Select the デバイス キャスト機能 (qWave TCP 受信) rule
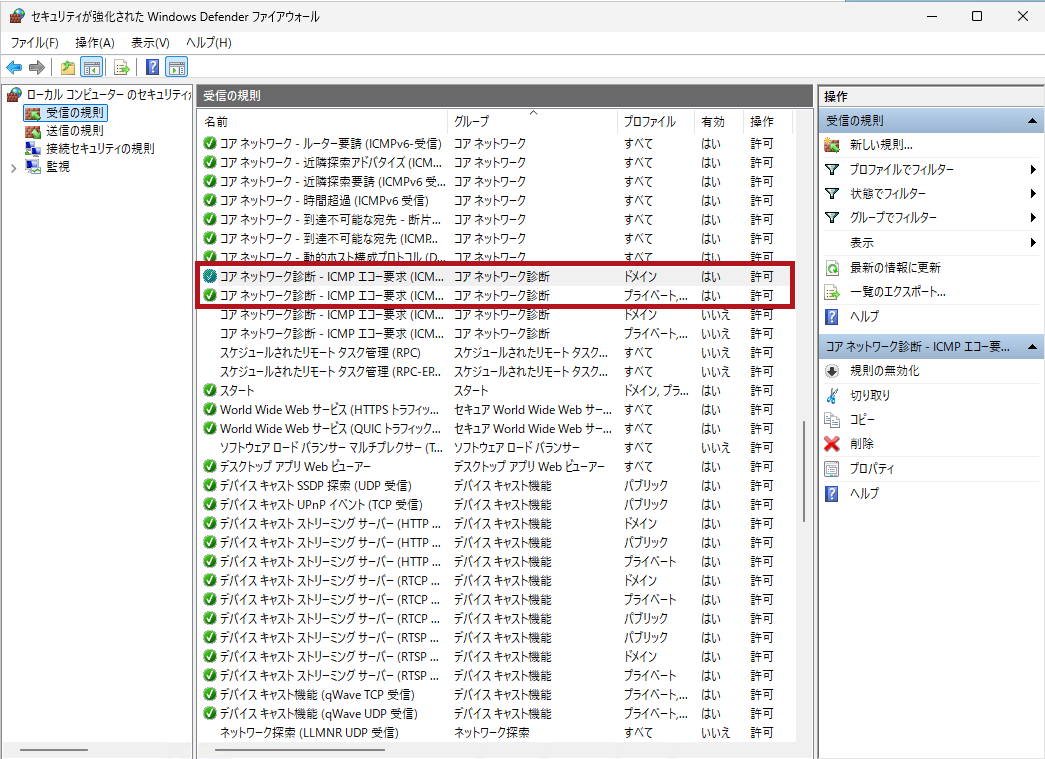 tap(497, 694)
